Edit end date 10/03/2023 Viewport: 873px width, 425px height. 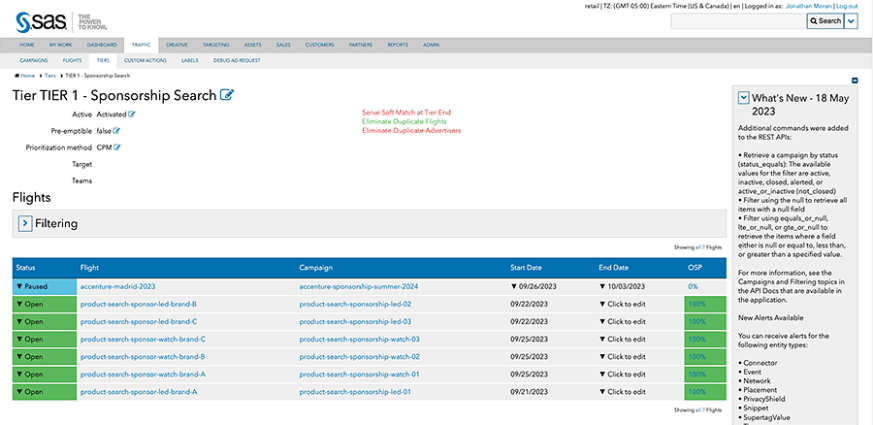(622, 287)
